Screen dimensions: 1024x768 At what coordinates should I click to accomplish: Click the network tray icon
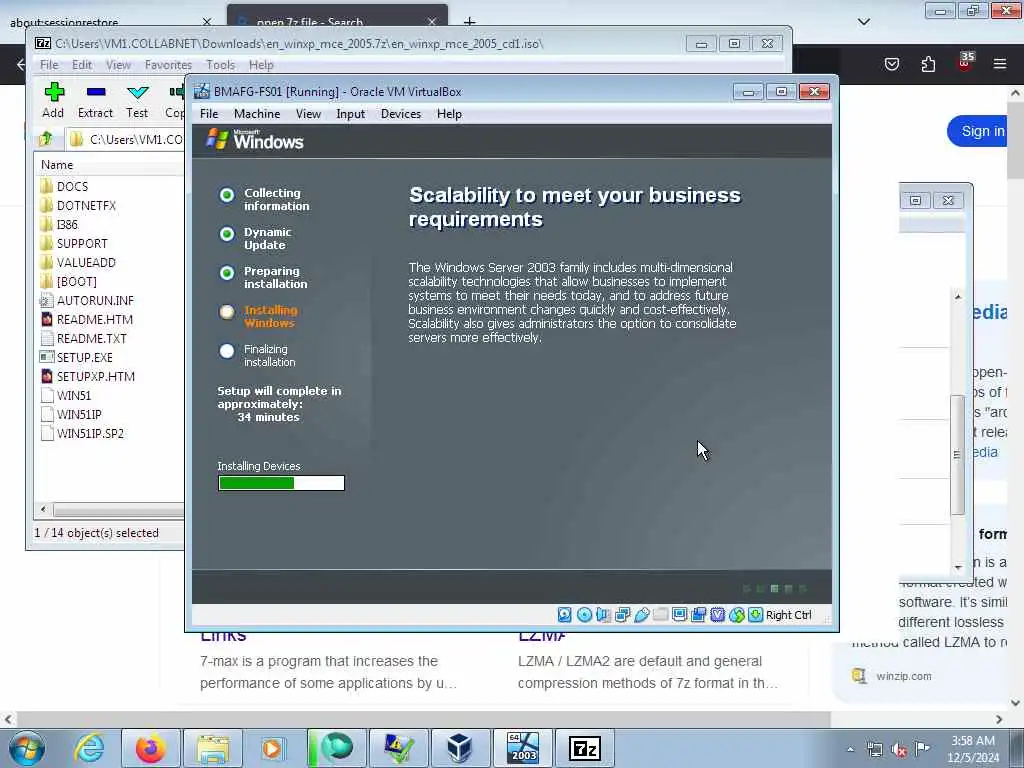pyautogui.click(x=874, y=750)
